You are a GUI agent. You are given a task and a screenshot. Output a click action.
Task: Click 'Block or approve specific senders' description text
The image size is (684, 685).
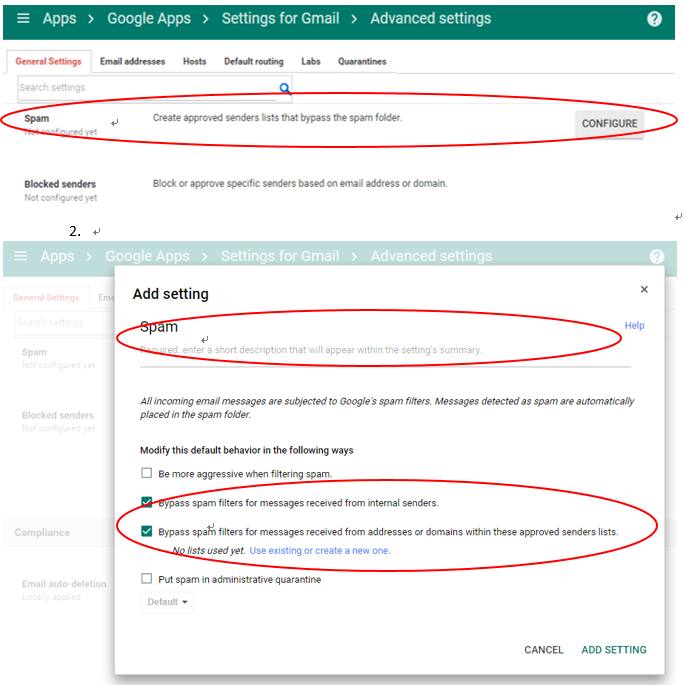pos(300,183)
